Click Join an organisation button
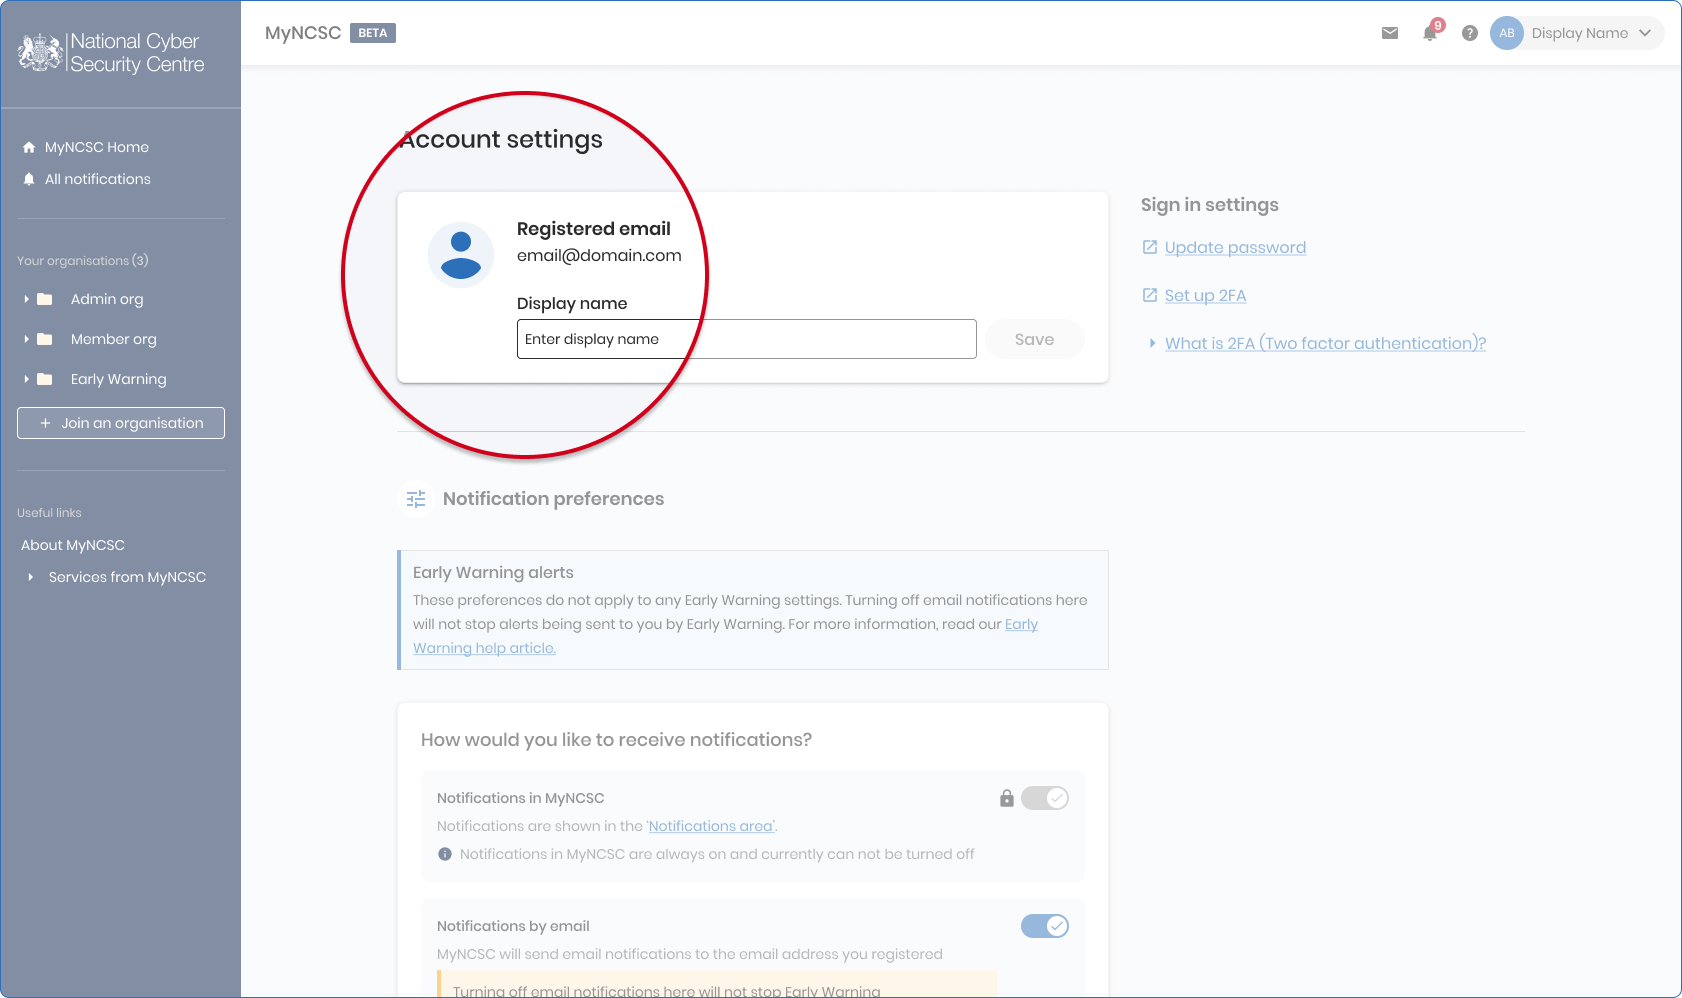This screenshot has height=998, width=1682. pos(121,423)
